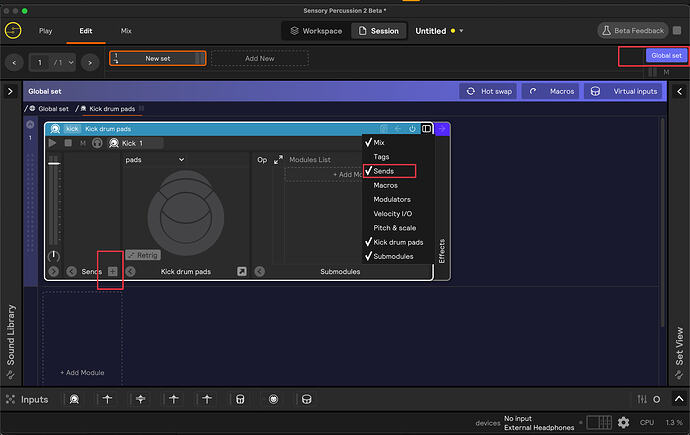The width and height of the screenshot is (690, 435).
Task: Click the back arrow icon in module header
Action: click(398, 129)
